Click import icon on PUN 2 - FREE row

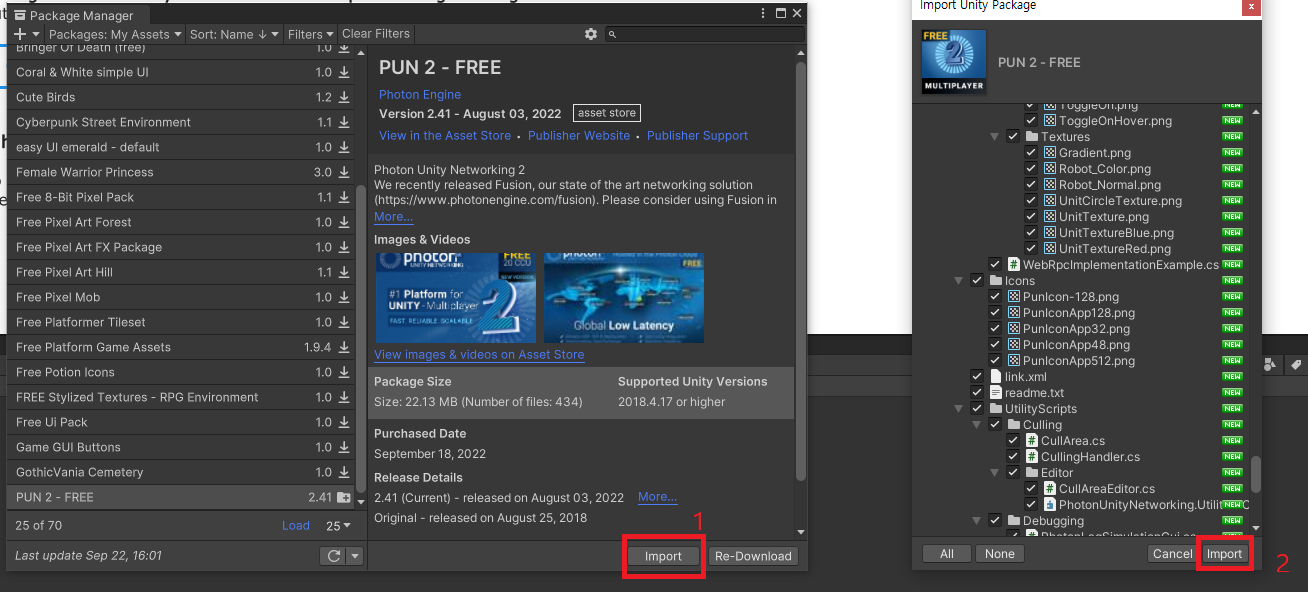click(344, 497)
